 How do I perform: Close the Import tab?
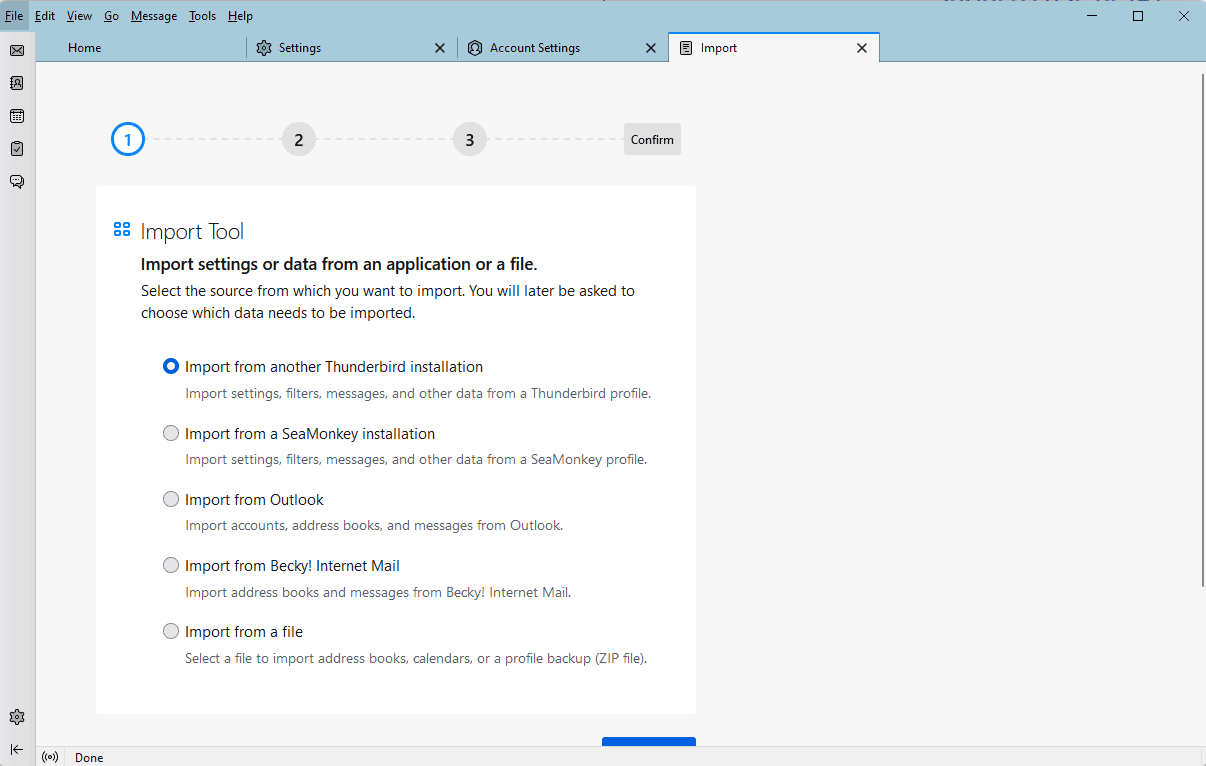(862, 48)
